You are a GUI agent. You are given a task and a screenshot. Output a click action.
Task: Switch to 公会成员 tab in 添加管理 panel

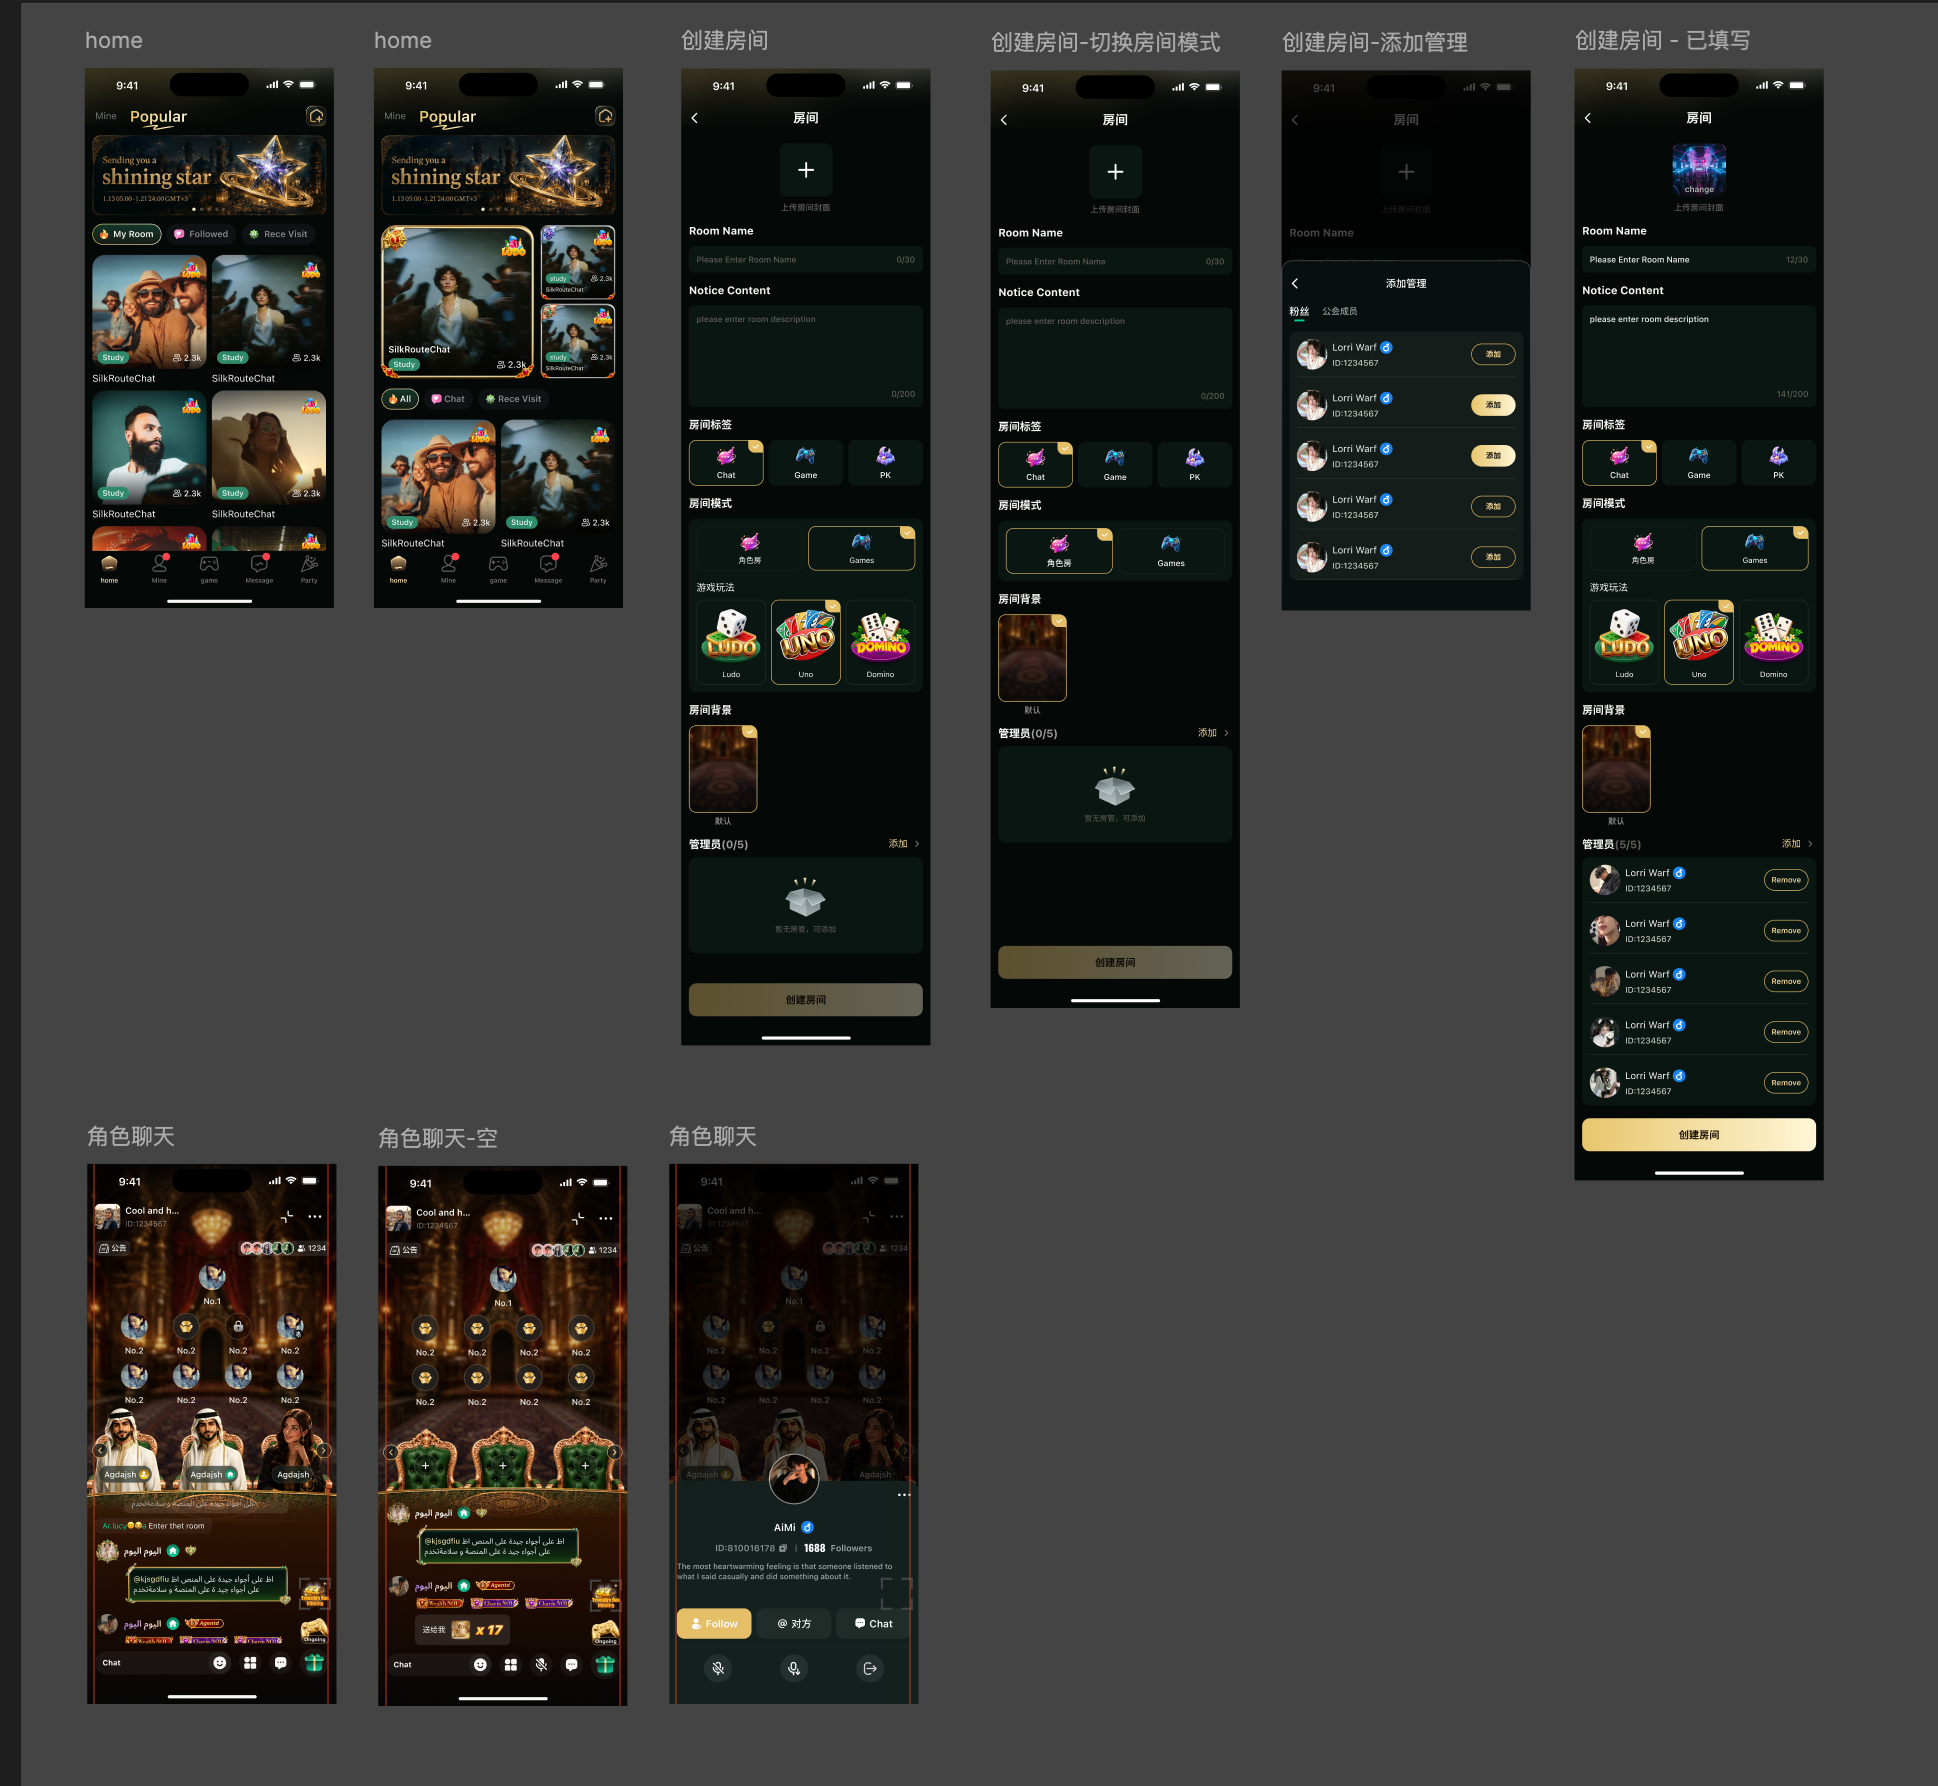[1340, 312]
